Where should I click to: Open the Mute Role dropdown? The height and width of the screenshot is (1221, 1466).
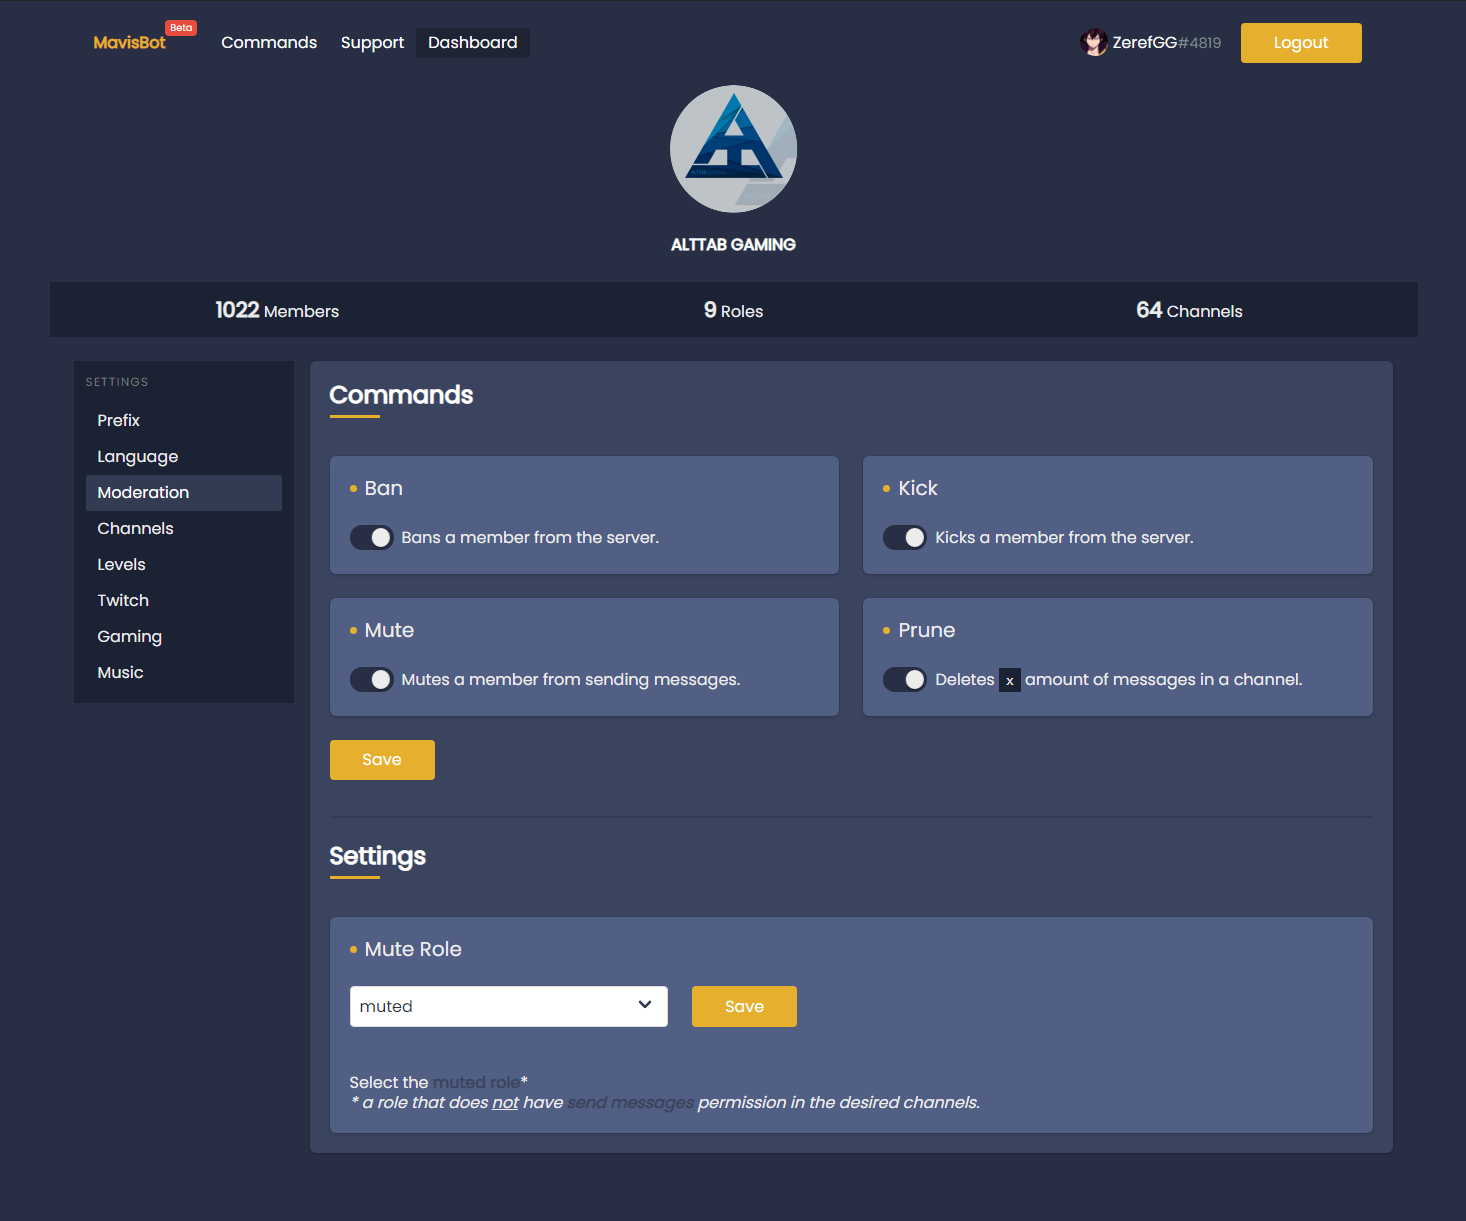(508, 1006)
